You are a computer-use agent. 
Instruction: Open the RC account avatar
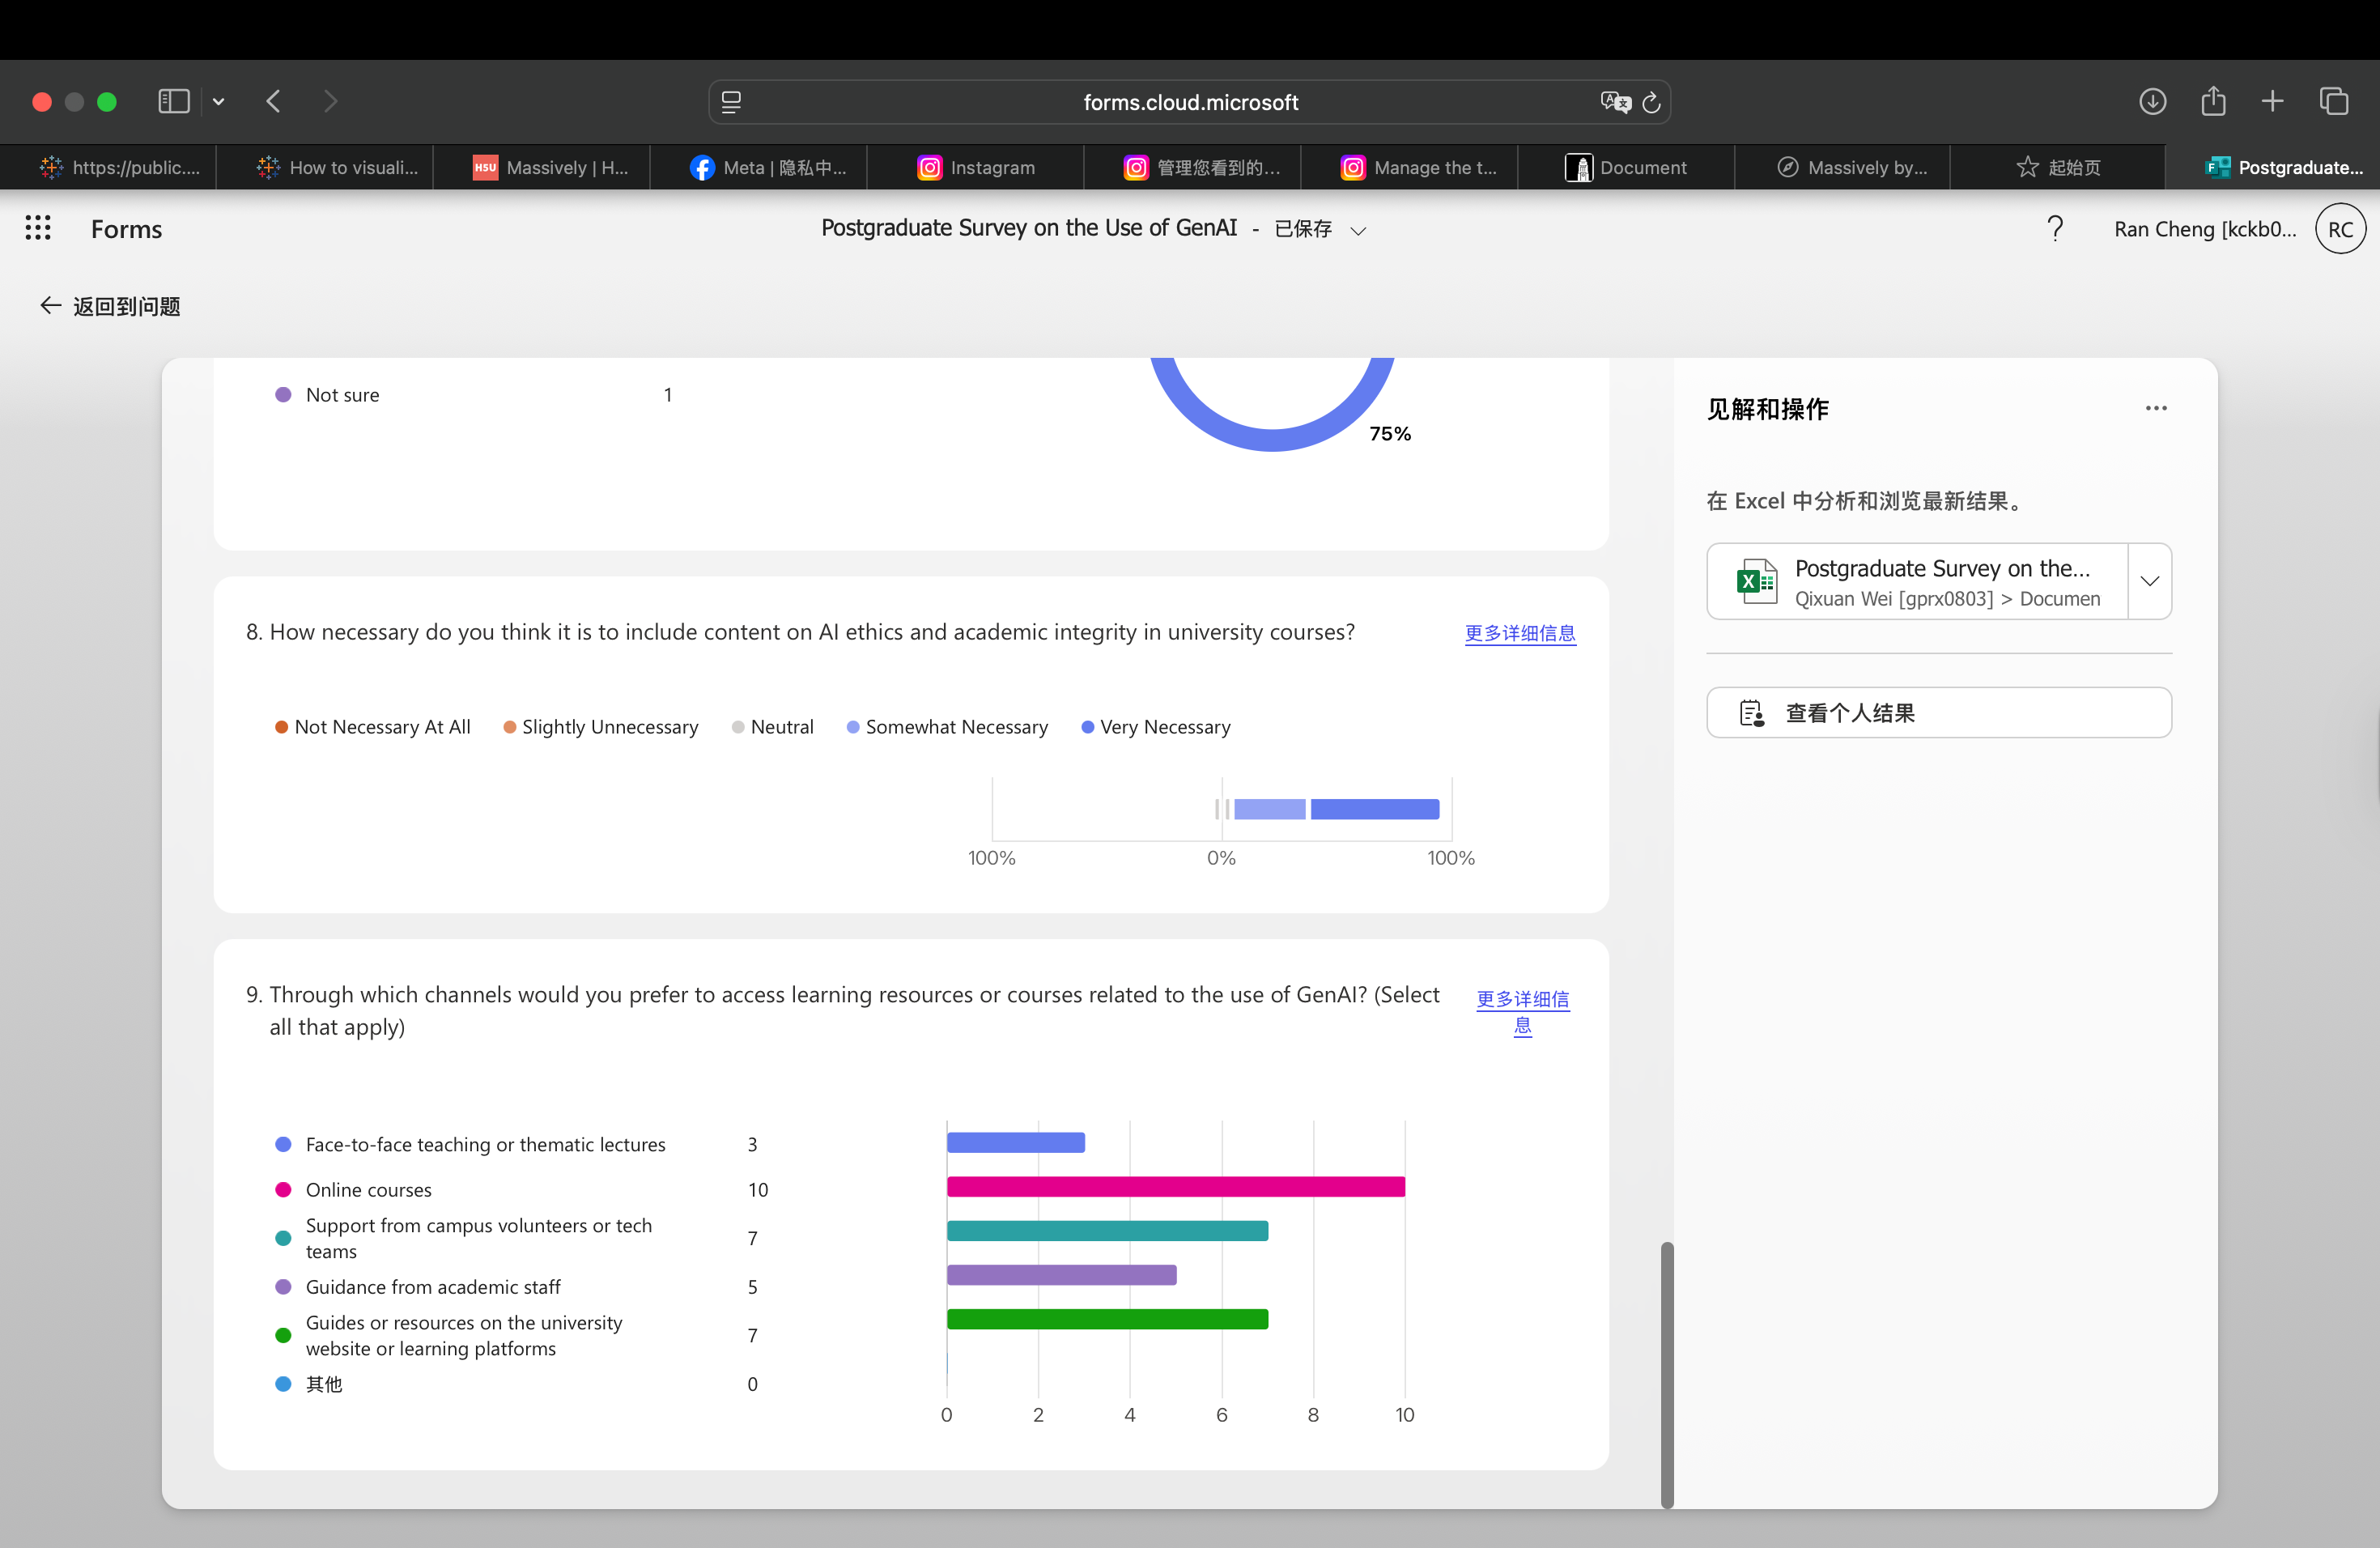tap(2340, 229)
